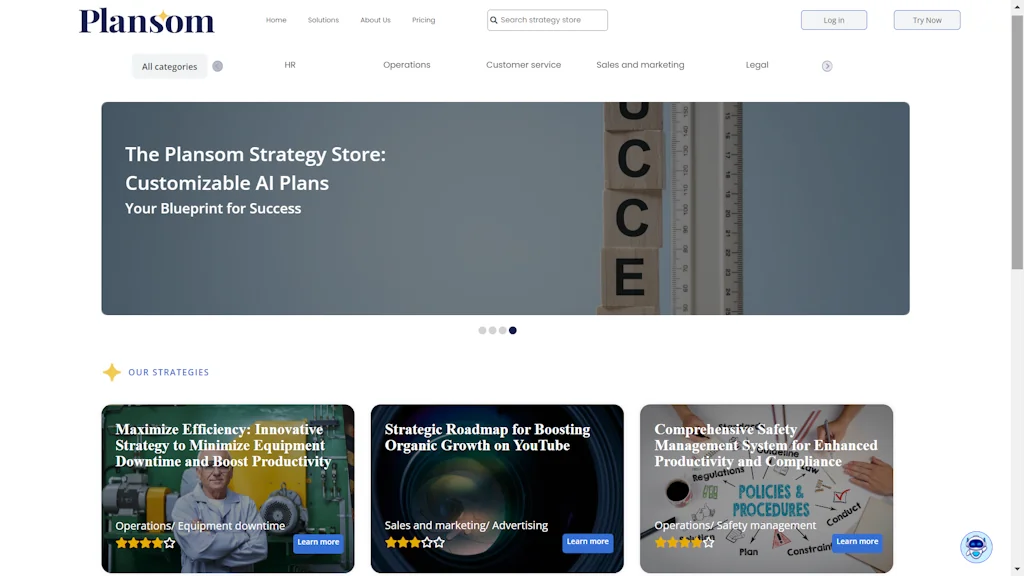The image size is (1024, 576).
Task: Open the Pricing page
Action: [x=423, y=20]
